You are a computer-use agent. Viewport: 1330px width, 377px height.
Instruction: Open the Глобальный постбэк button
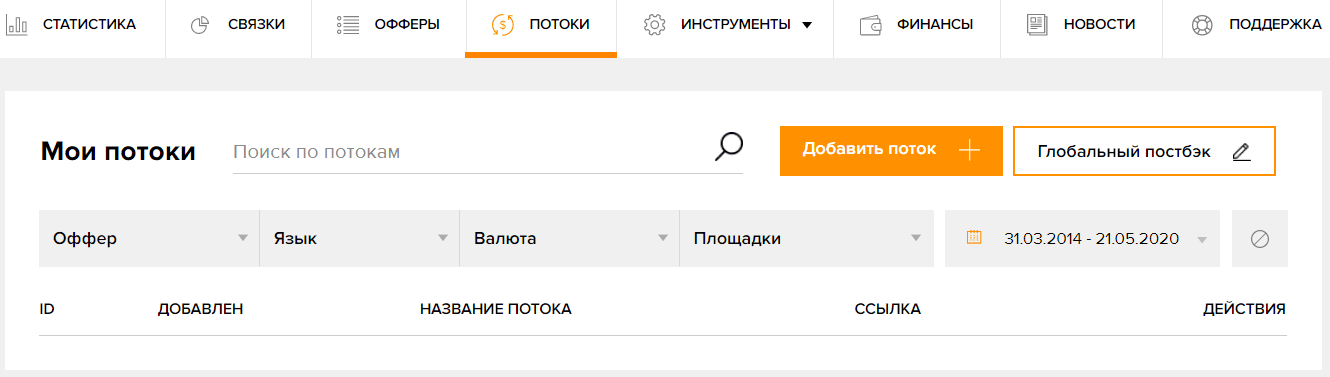coord(1144,151)
